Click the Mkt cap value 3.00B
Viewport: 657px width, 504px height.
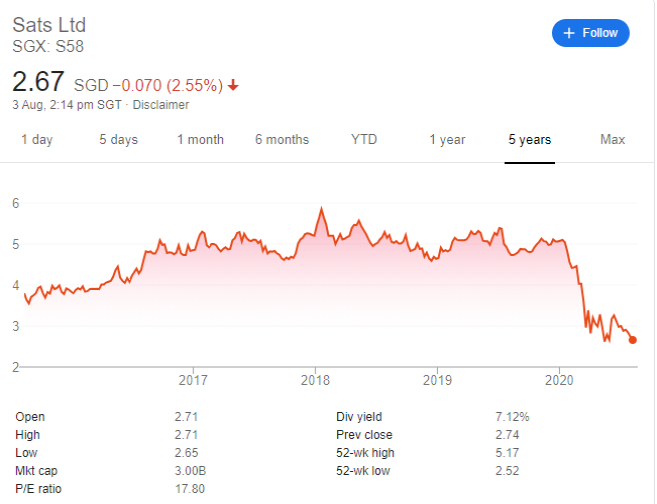pos(190,471)
